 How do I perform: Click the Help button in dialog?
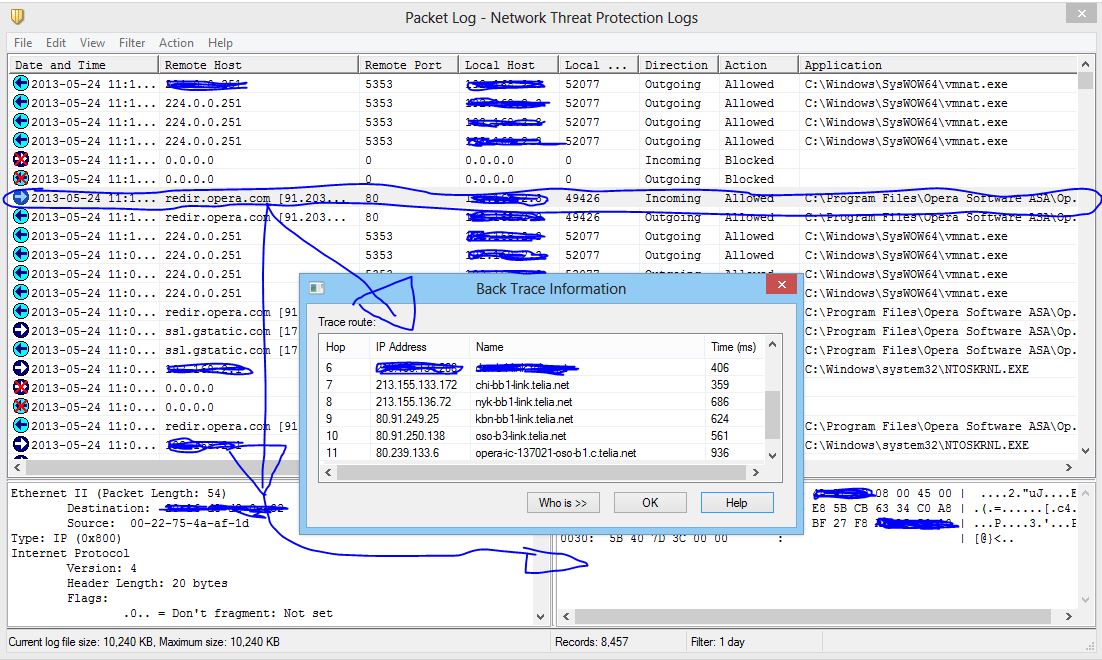(737, 502)
